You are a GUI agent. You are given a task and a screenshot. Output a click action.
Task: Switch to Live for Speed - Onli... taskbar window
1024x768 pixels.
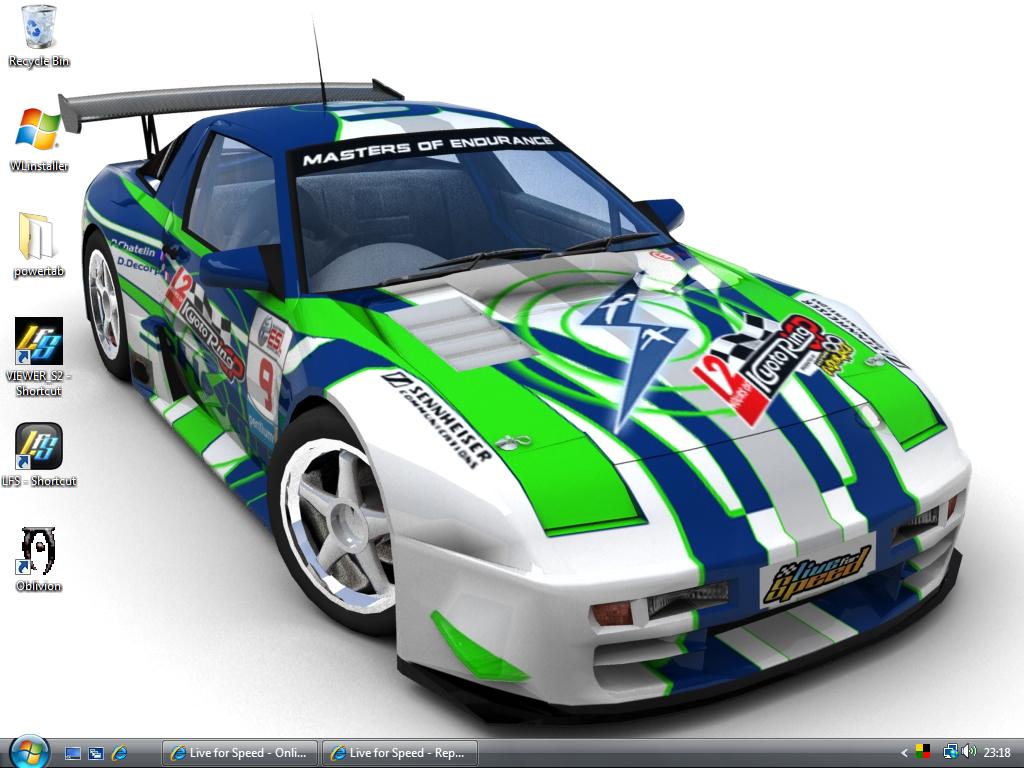239,753
